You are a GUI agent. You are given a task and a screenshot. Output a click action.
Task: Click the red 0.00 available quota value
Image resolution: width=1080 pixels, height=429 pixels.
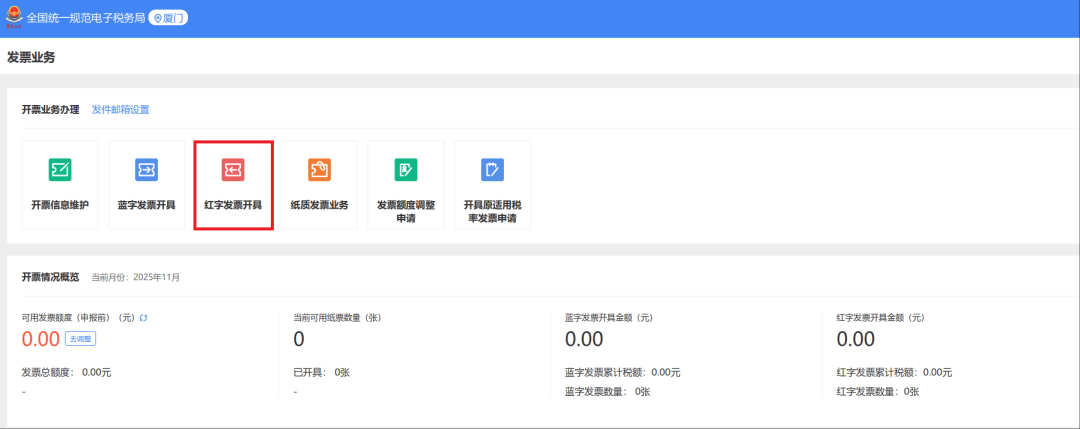click(41, 340)
